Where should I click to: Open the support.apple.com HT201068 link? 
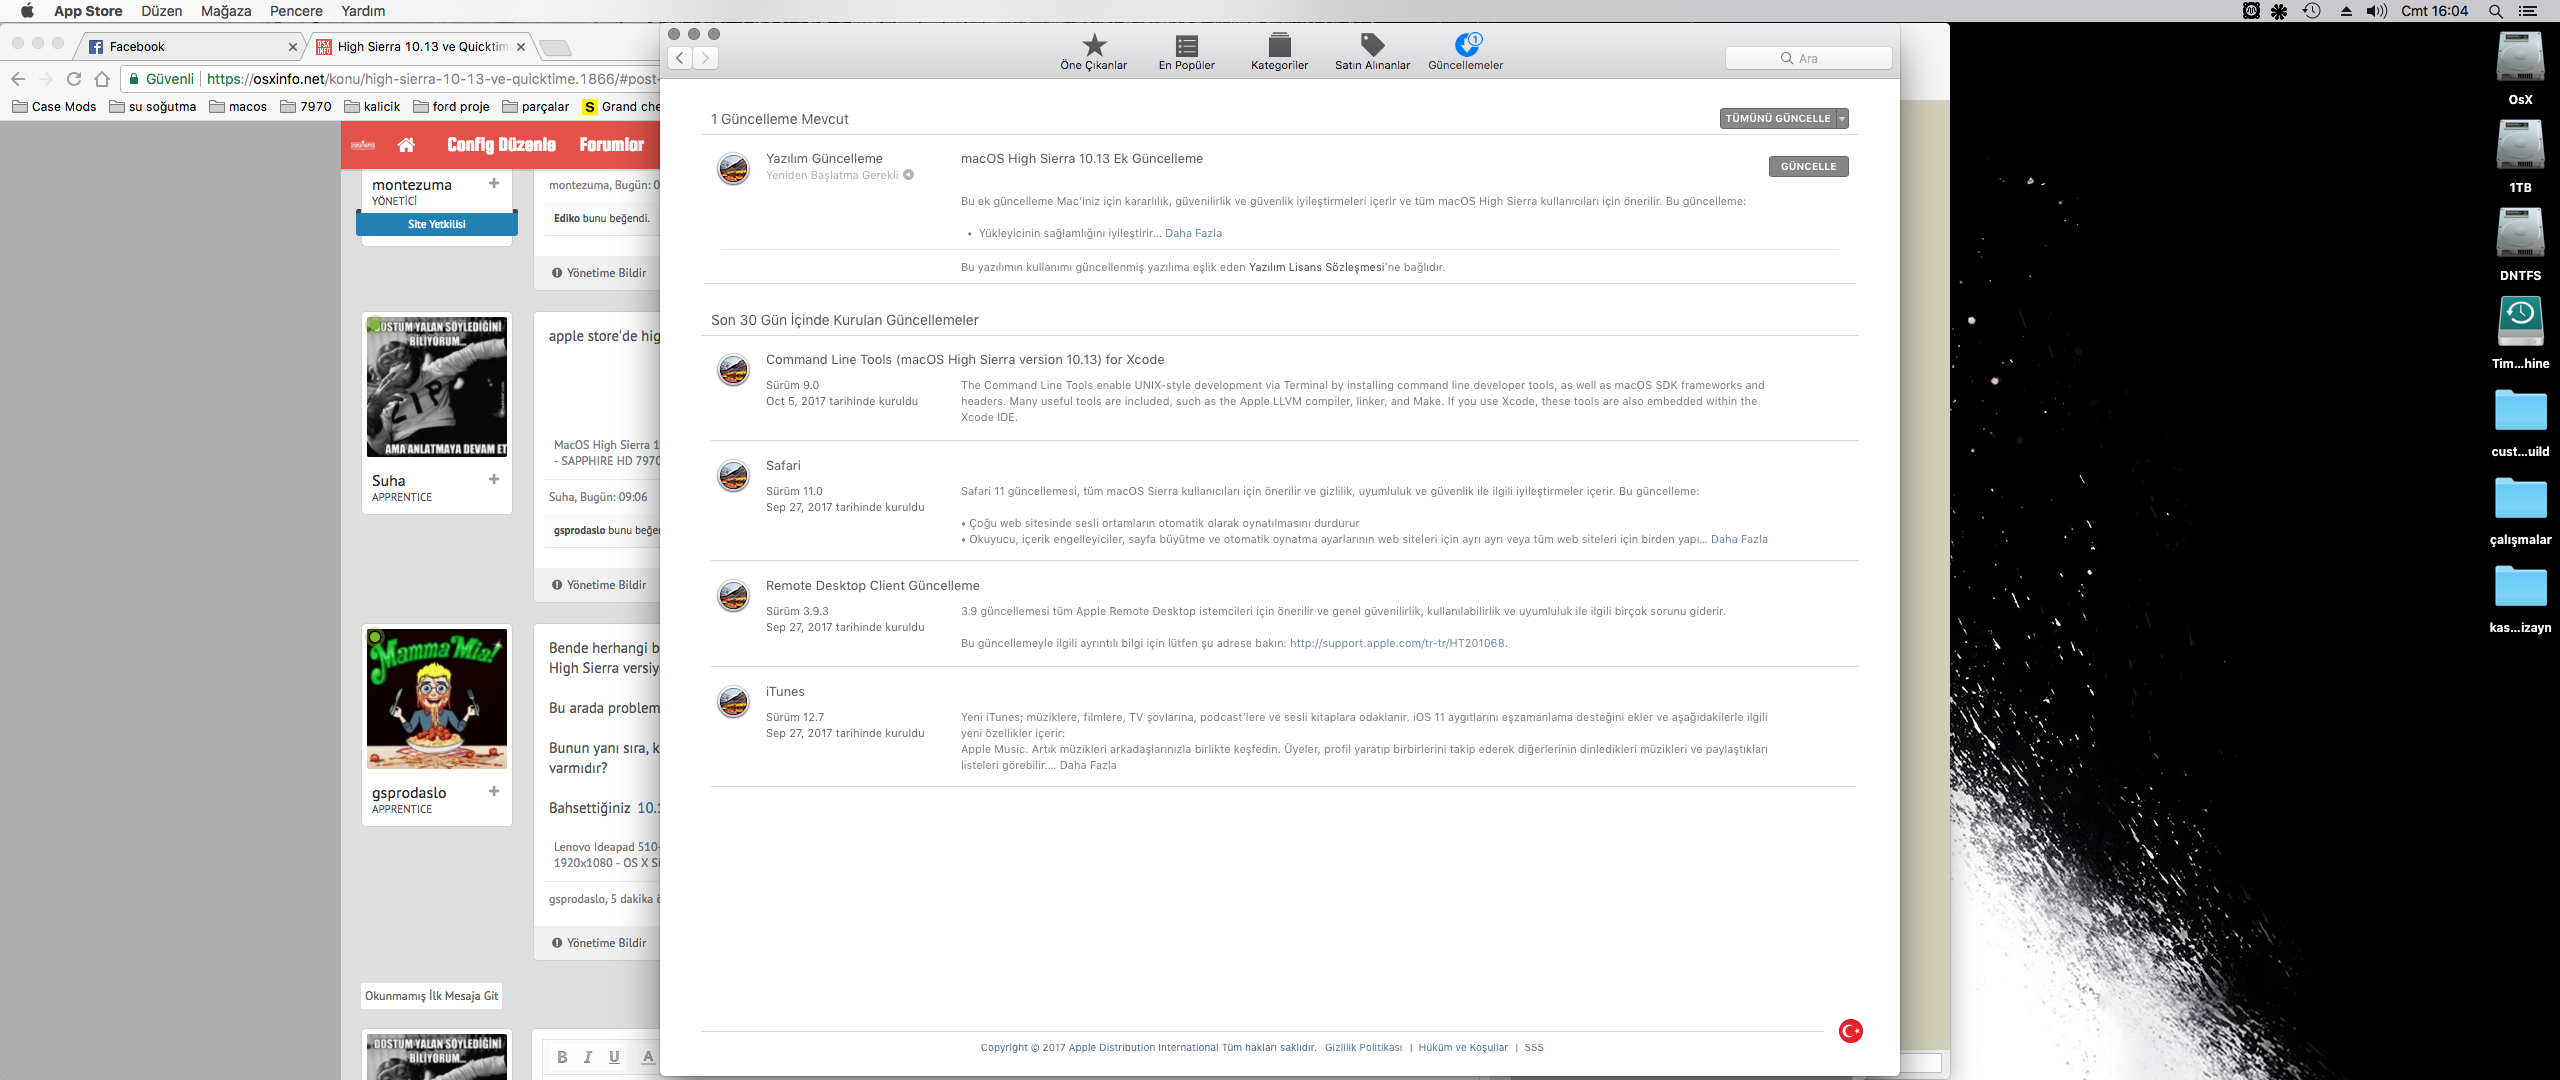click(1397, 643)
